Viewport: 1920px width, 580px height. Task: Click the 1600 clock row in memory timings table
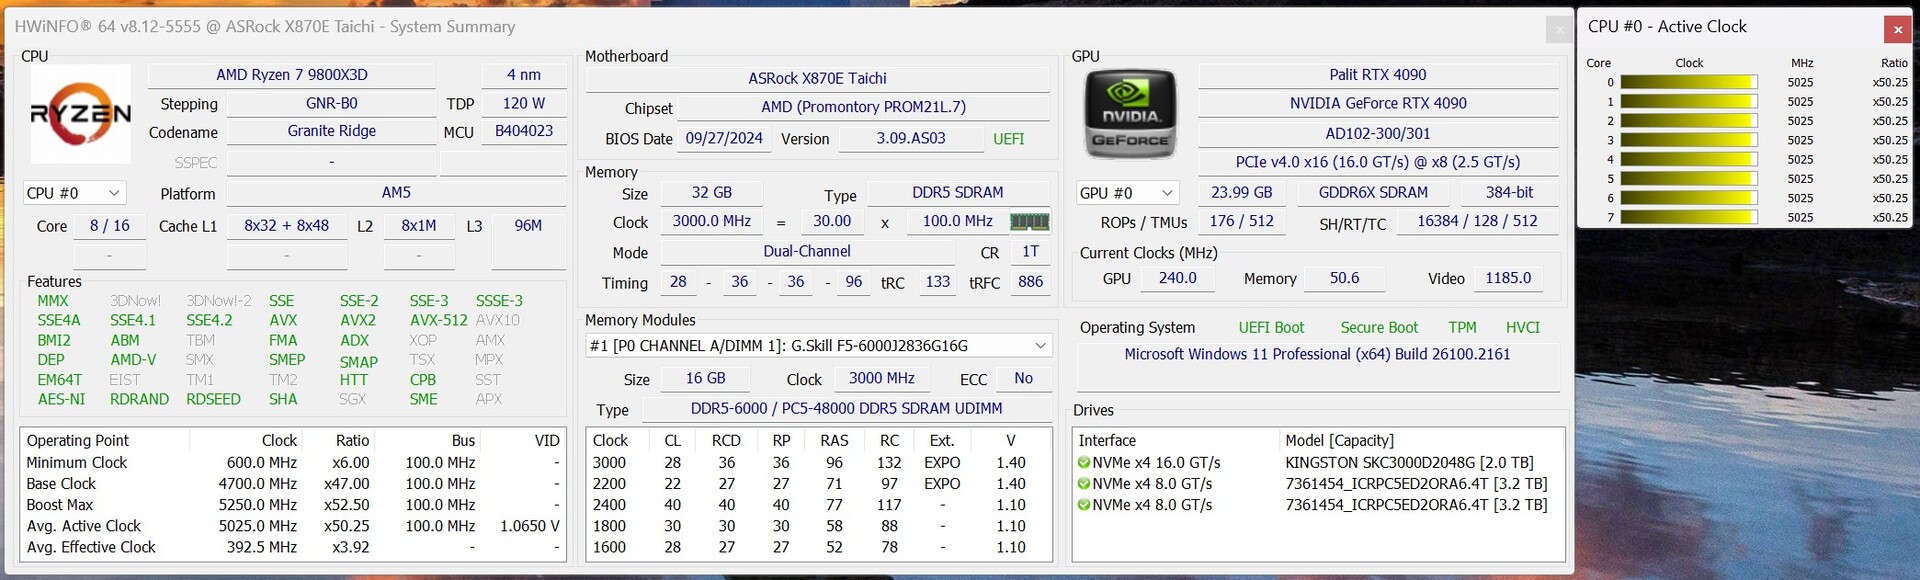pyautogui.click(x=818, y=548)
